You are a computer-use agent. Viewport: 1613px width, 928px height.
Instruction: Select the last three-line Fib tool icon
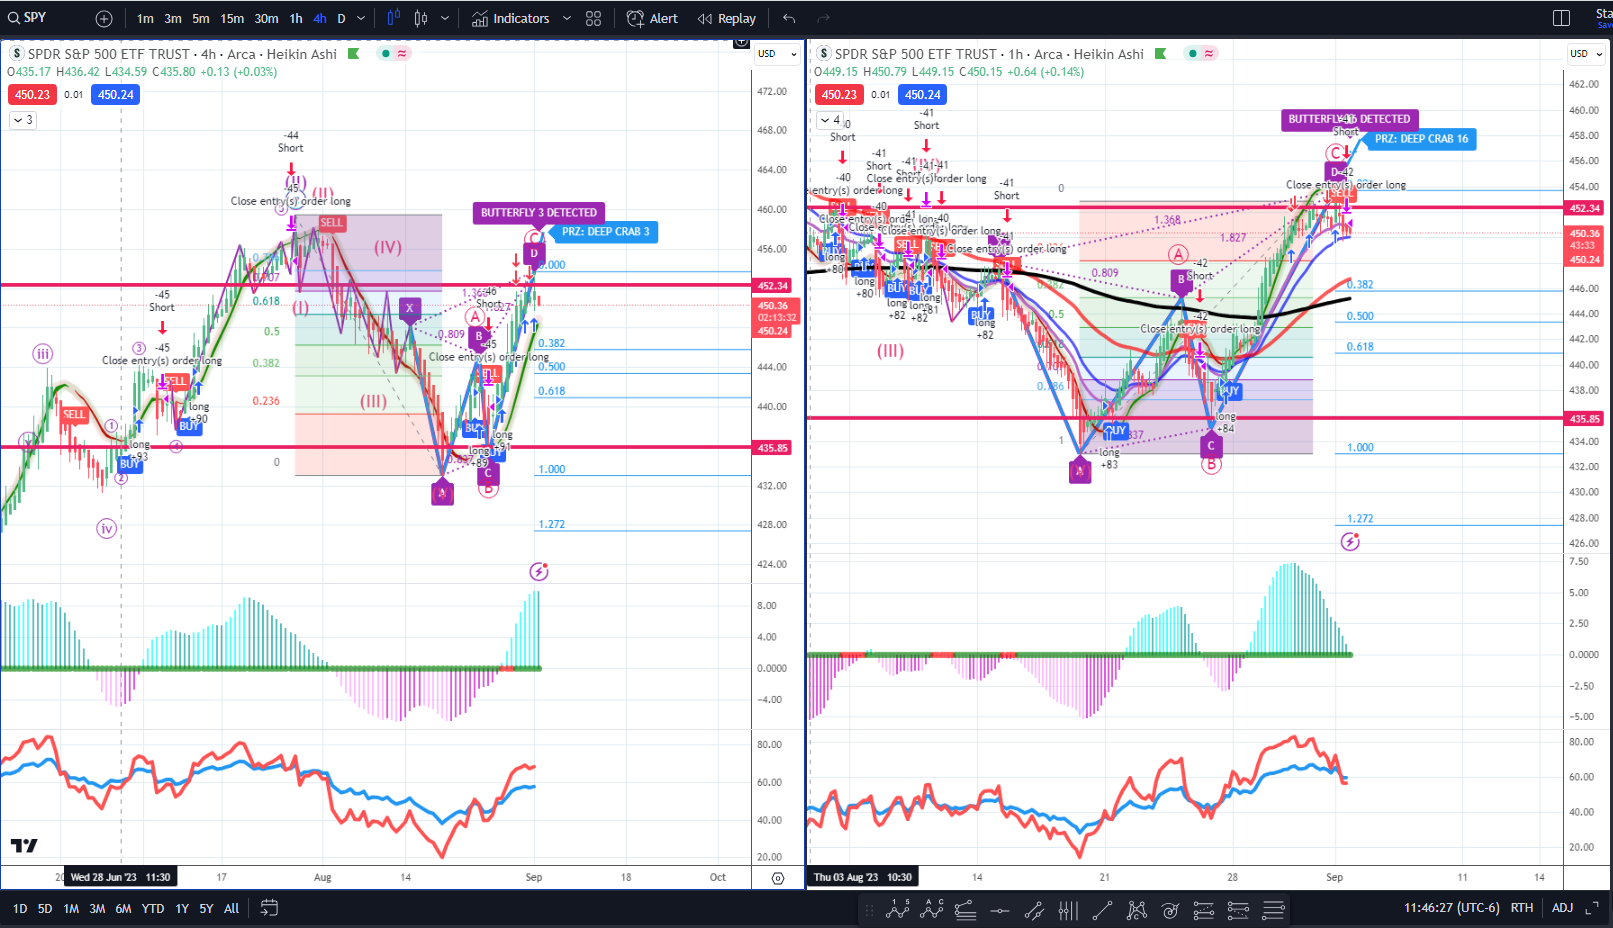[x=1273, y=910]
